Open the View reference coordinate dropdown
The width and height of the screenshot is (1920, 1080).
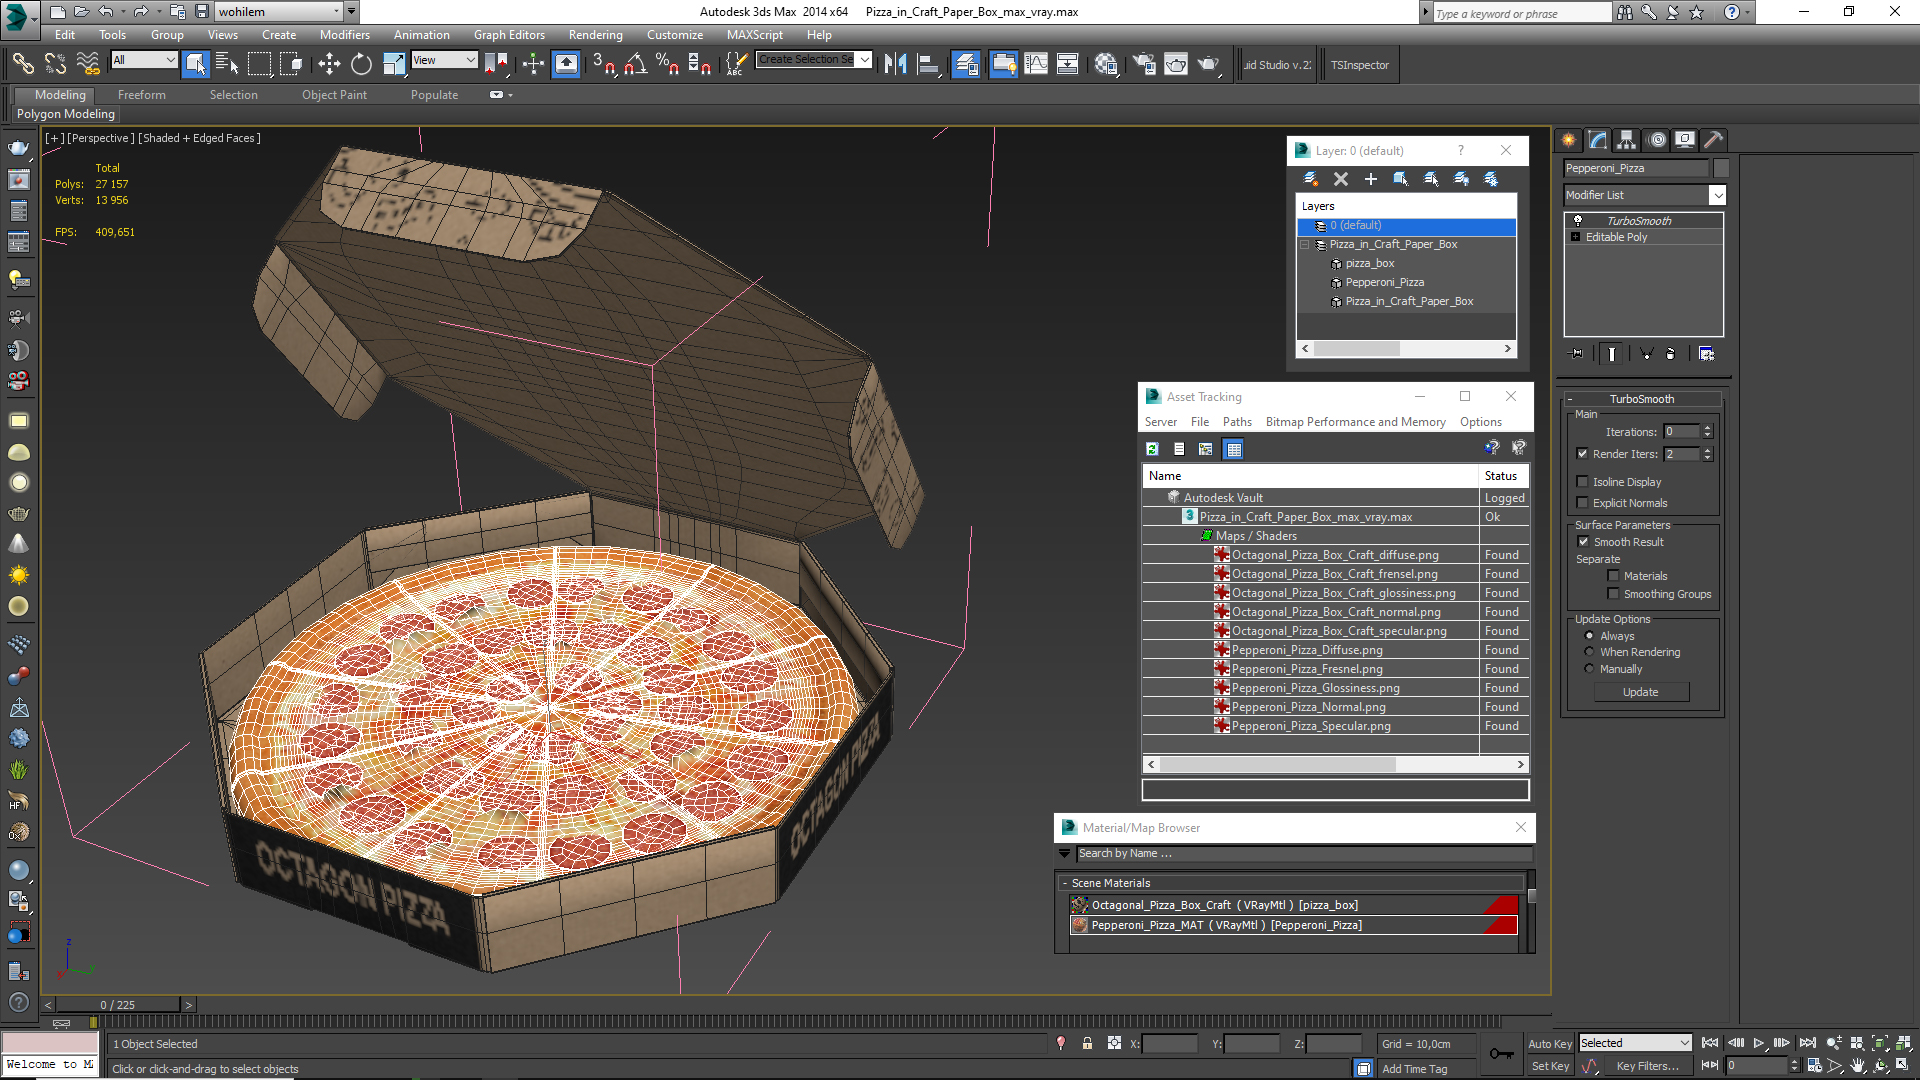pos(444,61)
